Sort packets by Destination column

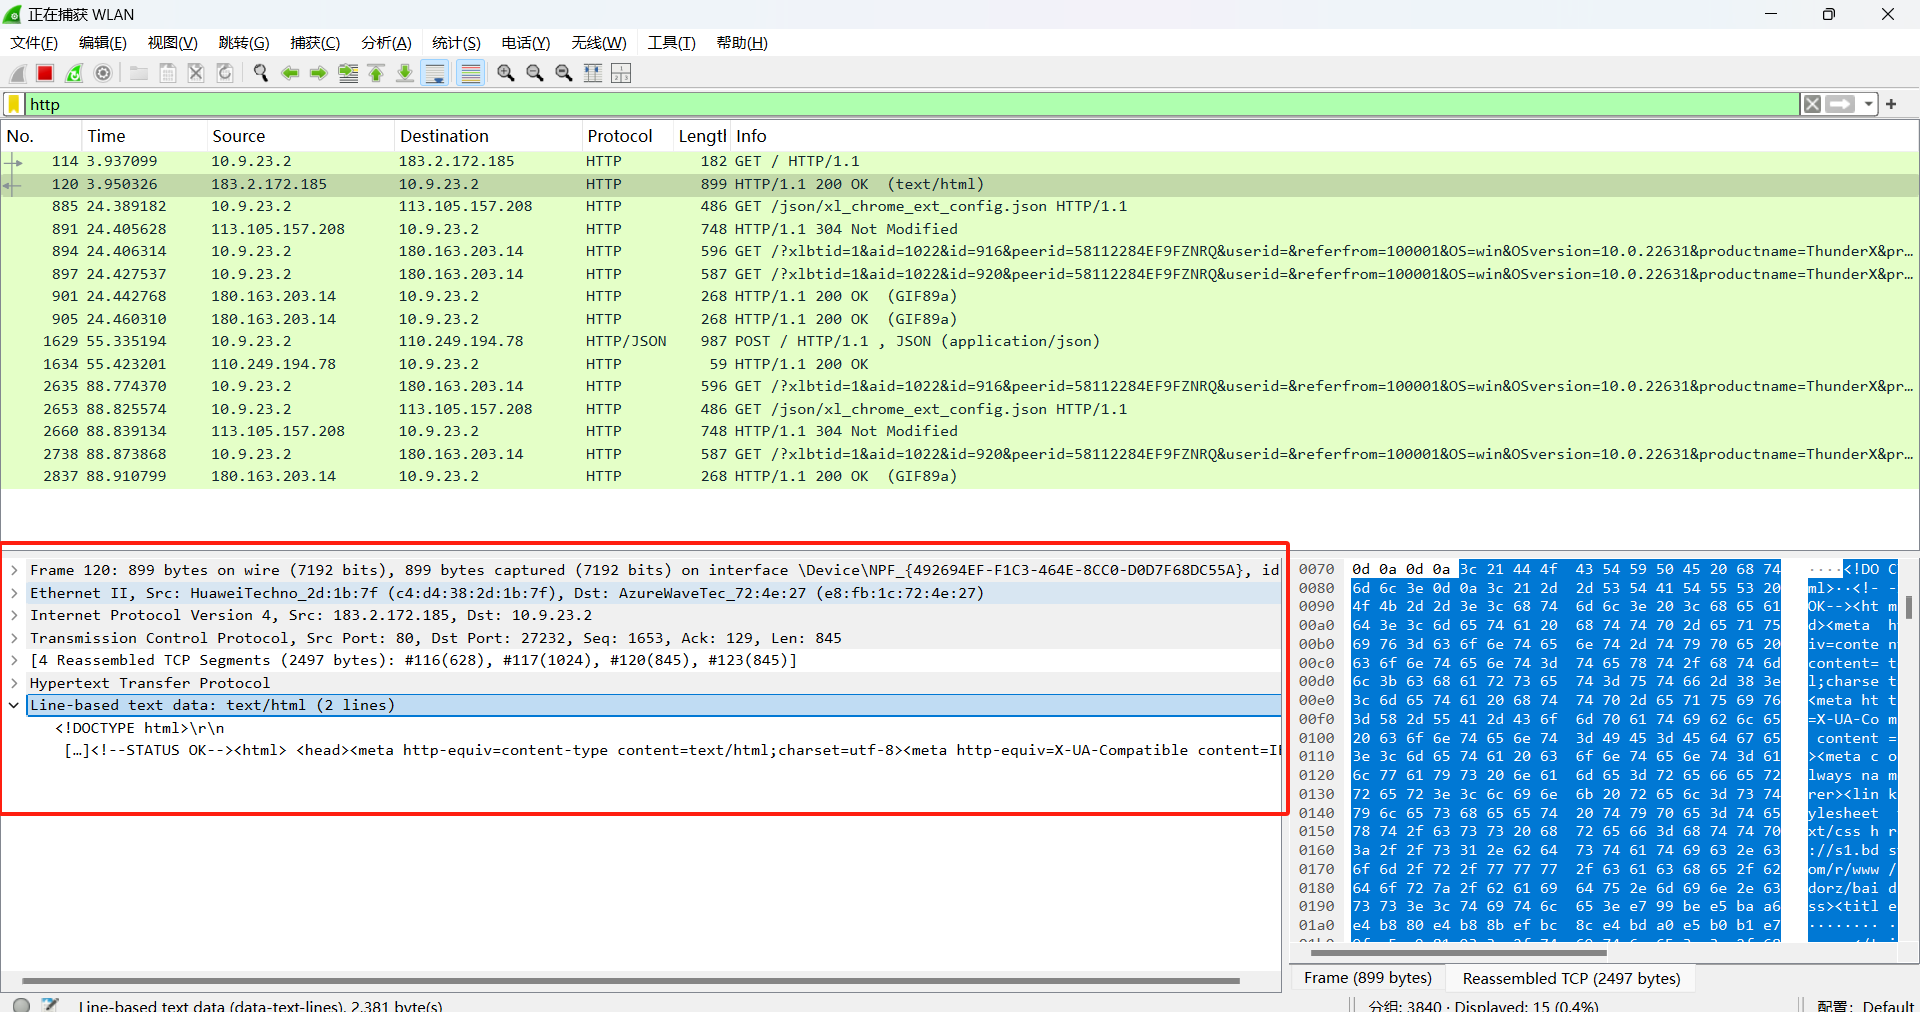[487, 136]
